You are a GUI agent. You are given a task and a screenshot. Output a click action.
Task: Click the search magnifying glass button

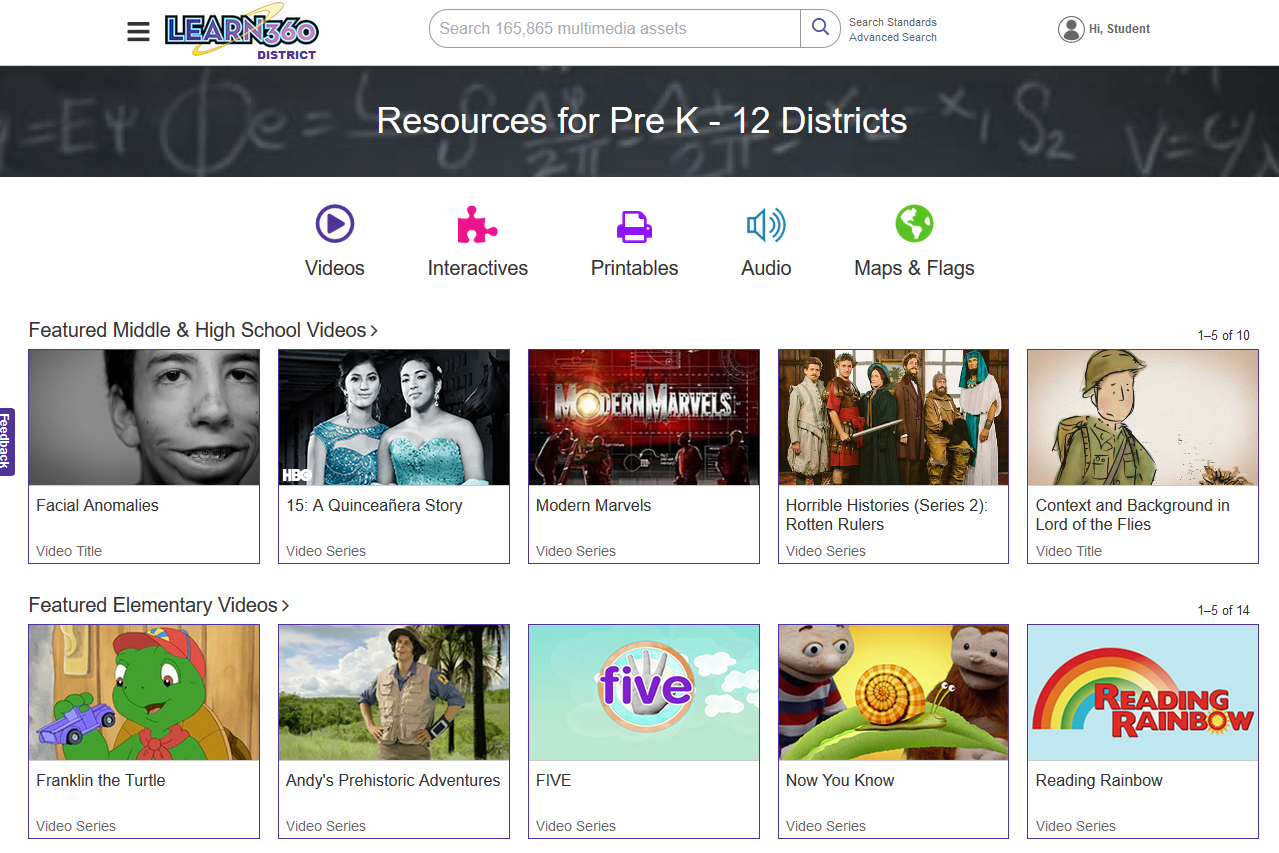click(820, 28)
